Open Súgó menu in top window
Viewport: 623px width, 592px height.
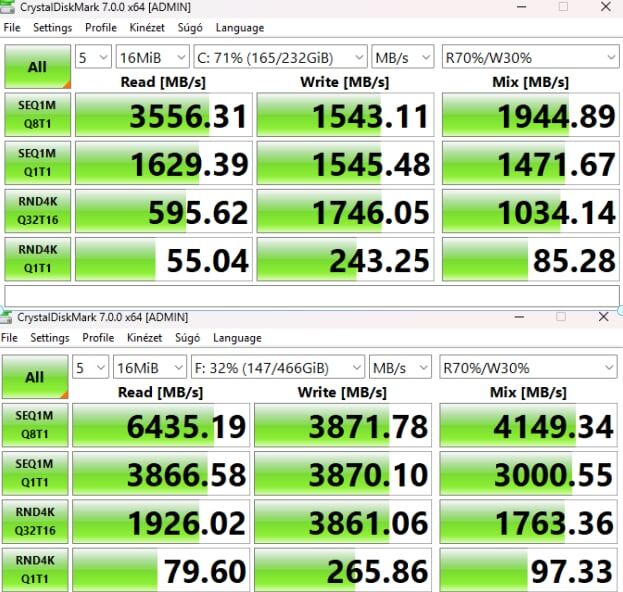190,27
